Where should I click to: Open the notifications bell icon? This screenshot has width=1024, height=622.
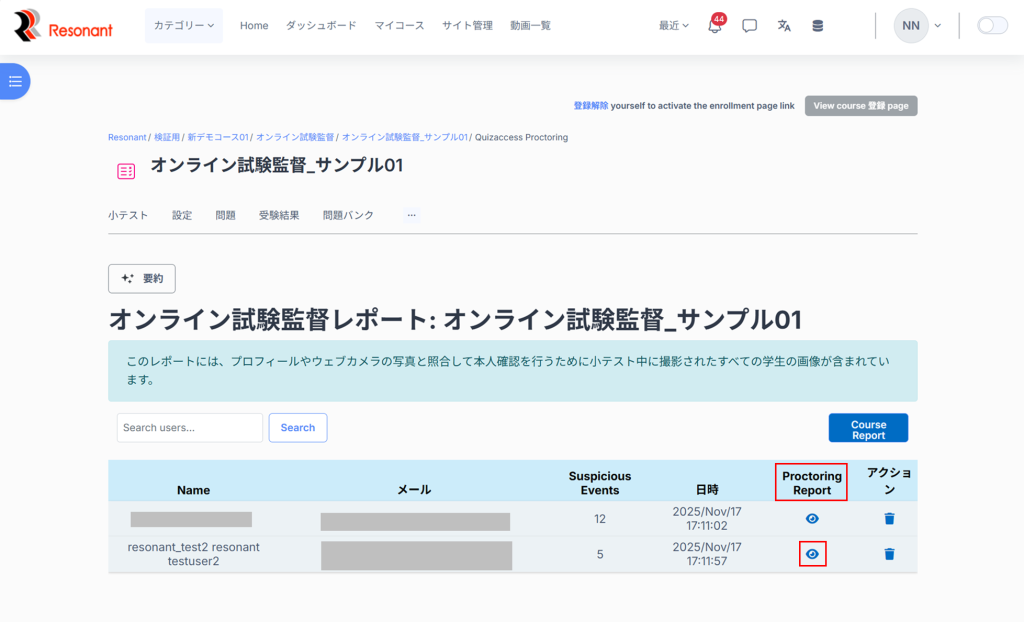[x=714, y=26]
